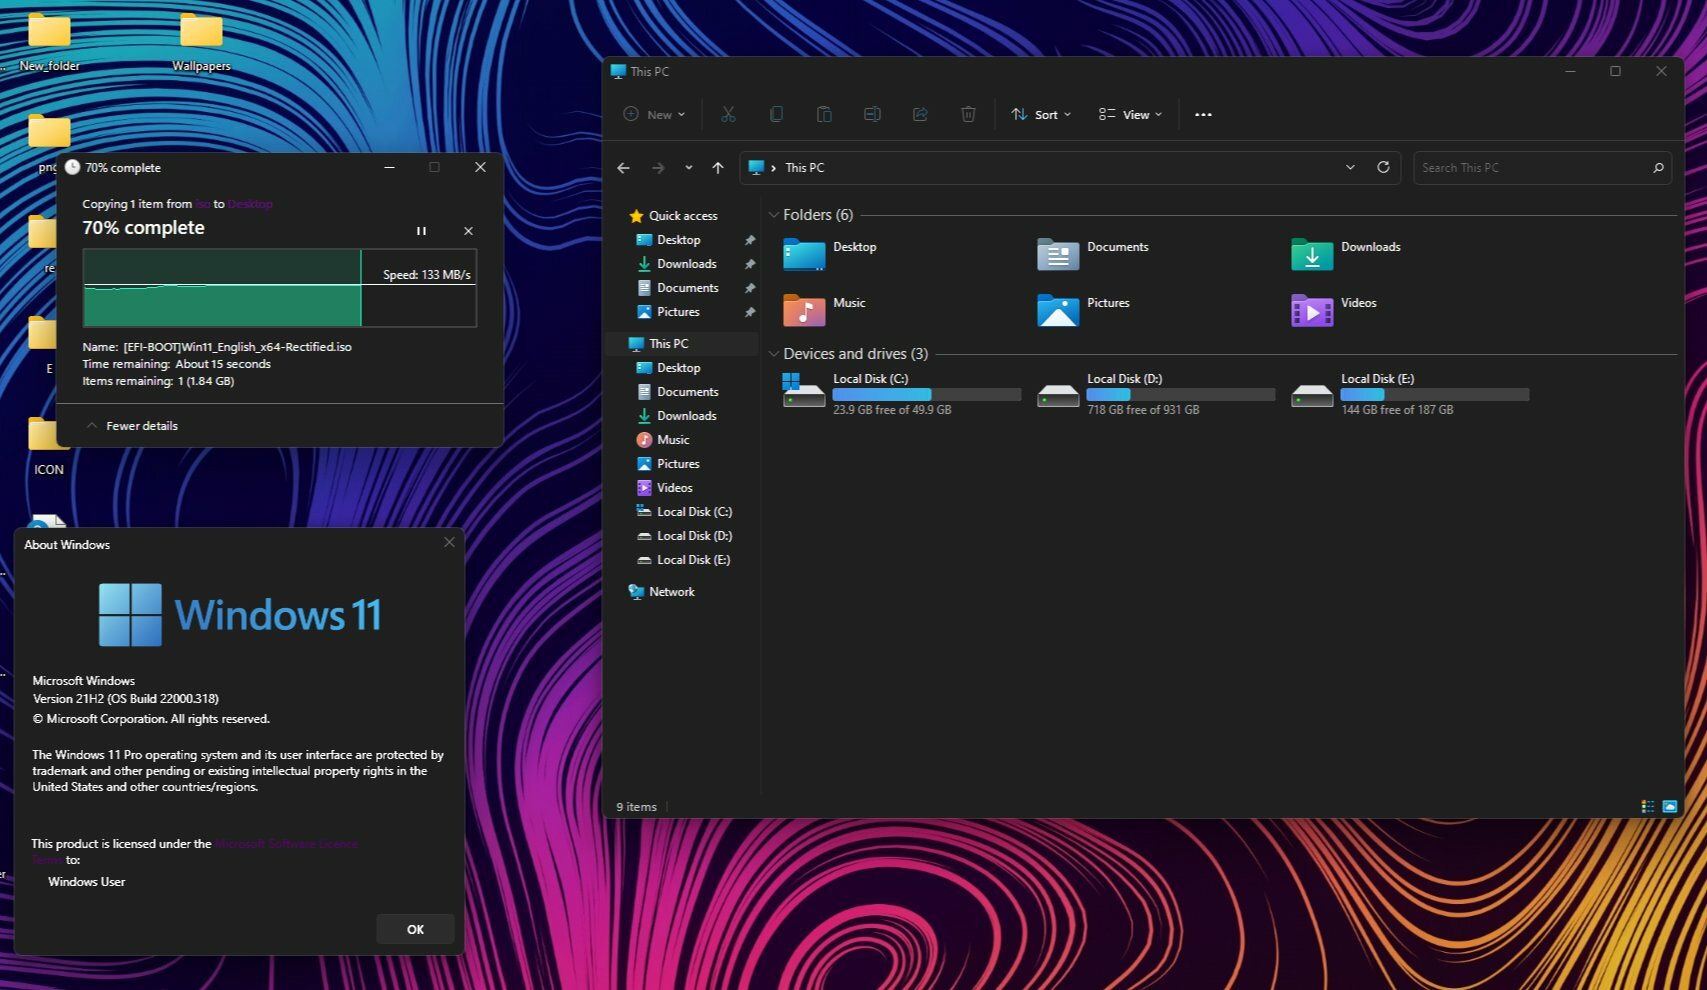Click the Share icon in File Explorer toolbar
The height and width of the screenshot is (990, 1707).
[x=920, y=115]
